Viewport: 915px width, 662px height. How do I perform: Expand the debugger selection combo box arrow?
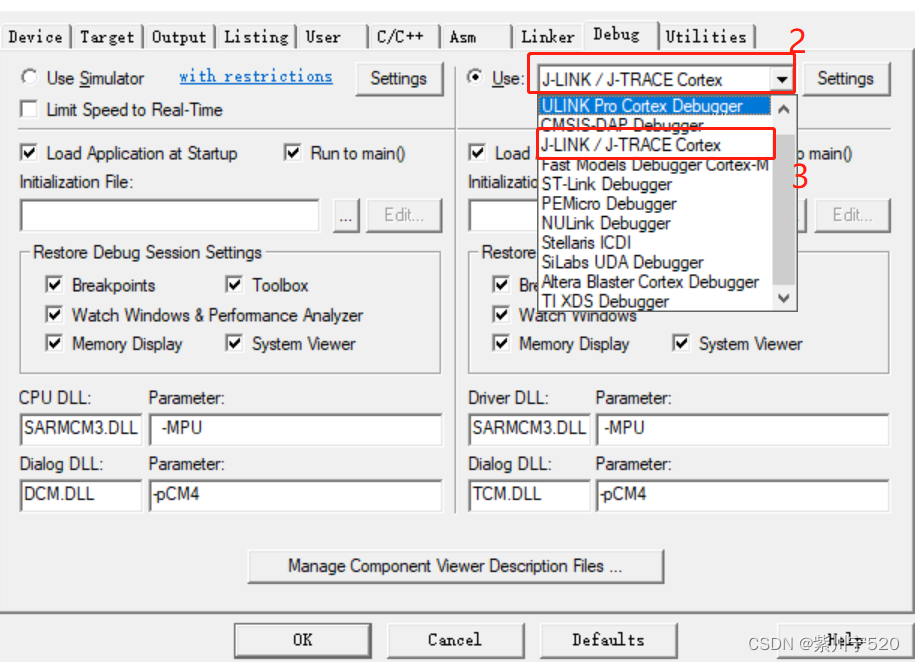(x=781, y=79)
